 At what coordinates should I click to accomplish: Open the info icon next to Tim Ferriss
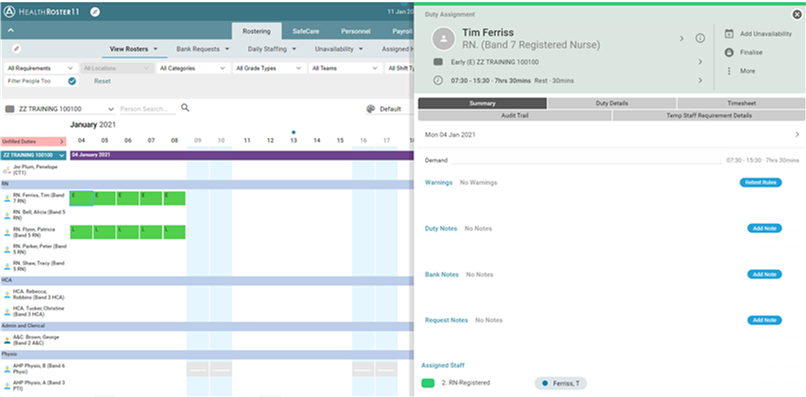click(700, 38)
